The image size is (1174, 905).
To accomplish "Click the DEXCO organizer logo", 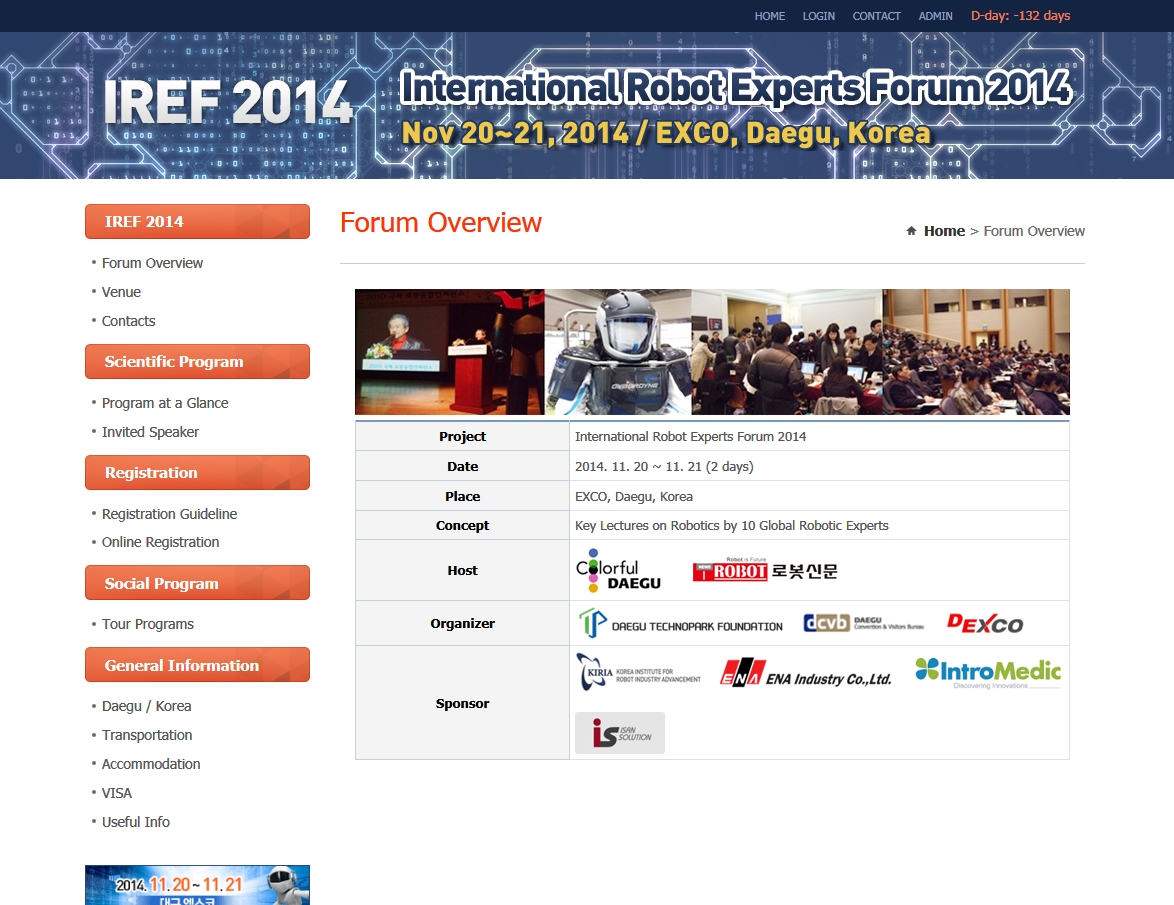I will (x=985, y=624).
